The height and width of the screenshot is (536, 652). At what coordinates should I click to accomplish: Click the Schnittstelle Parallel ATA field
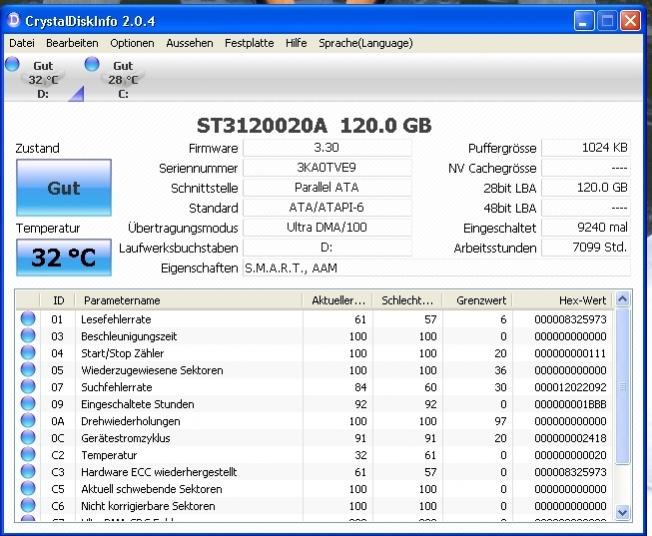327,188
